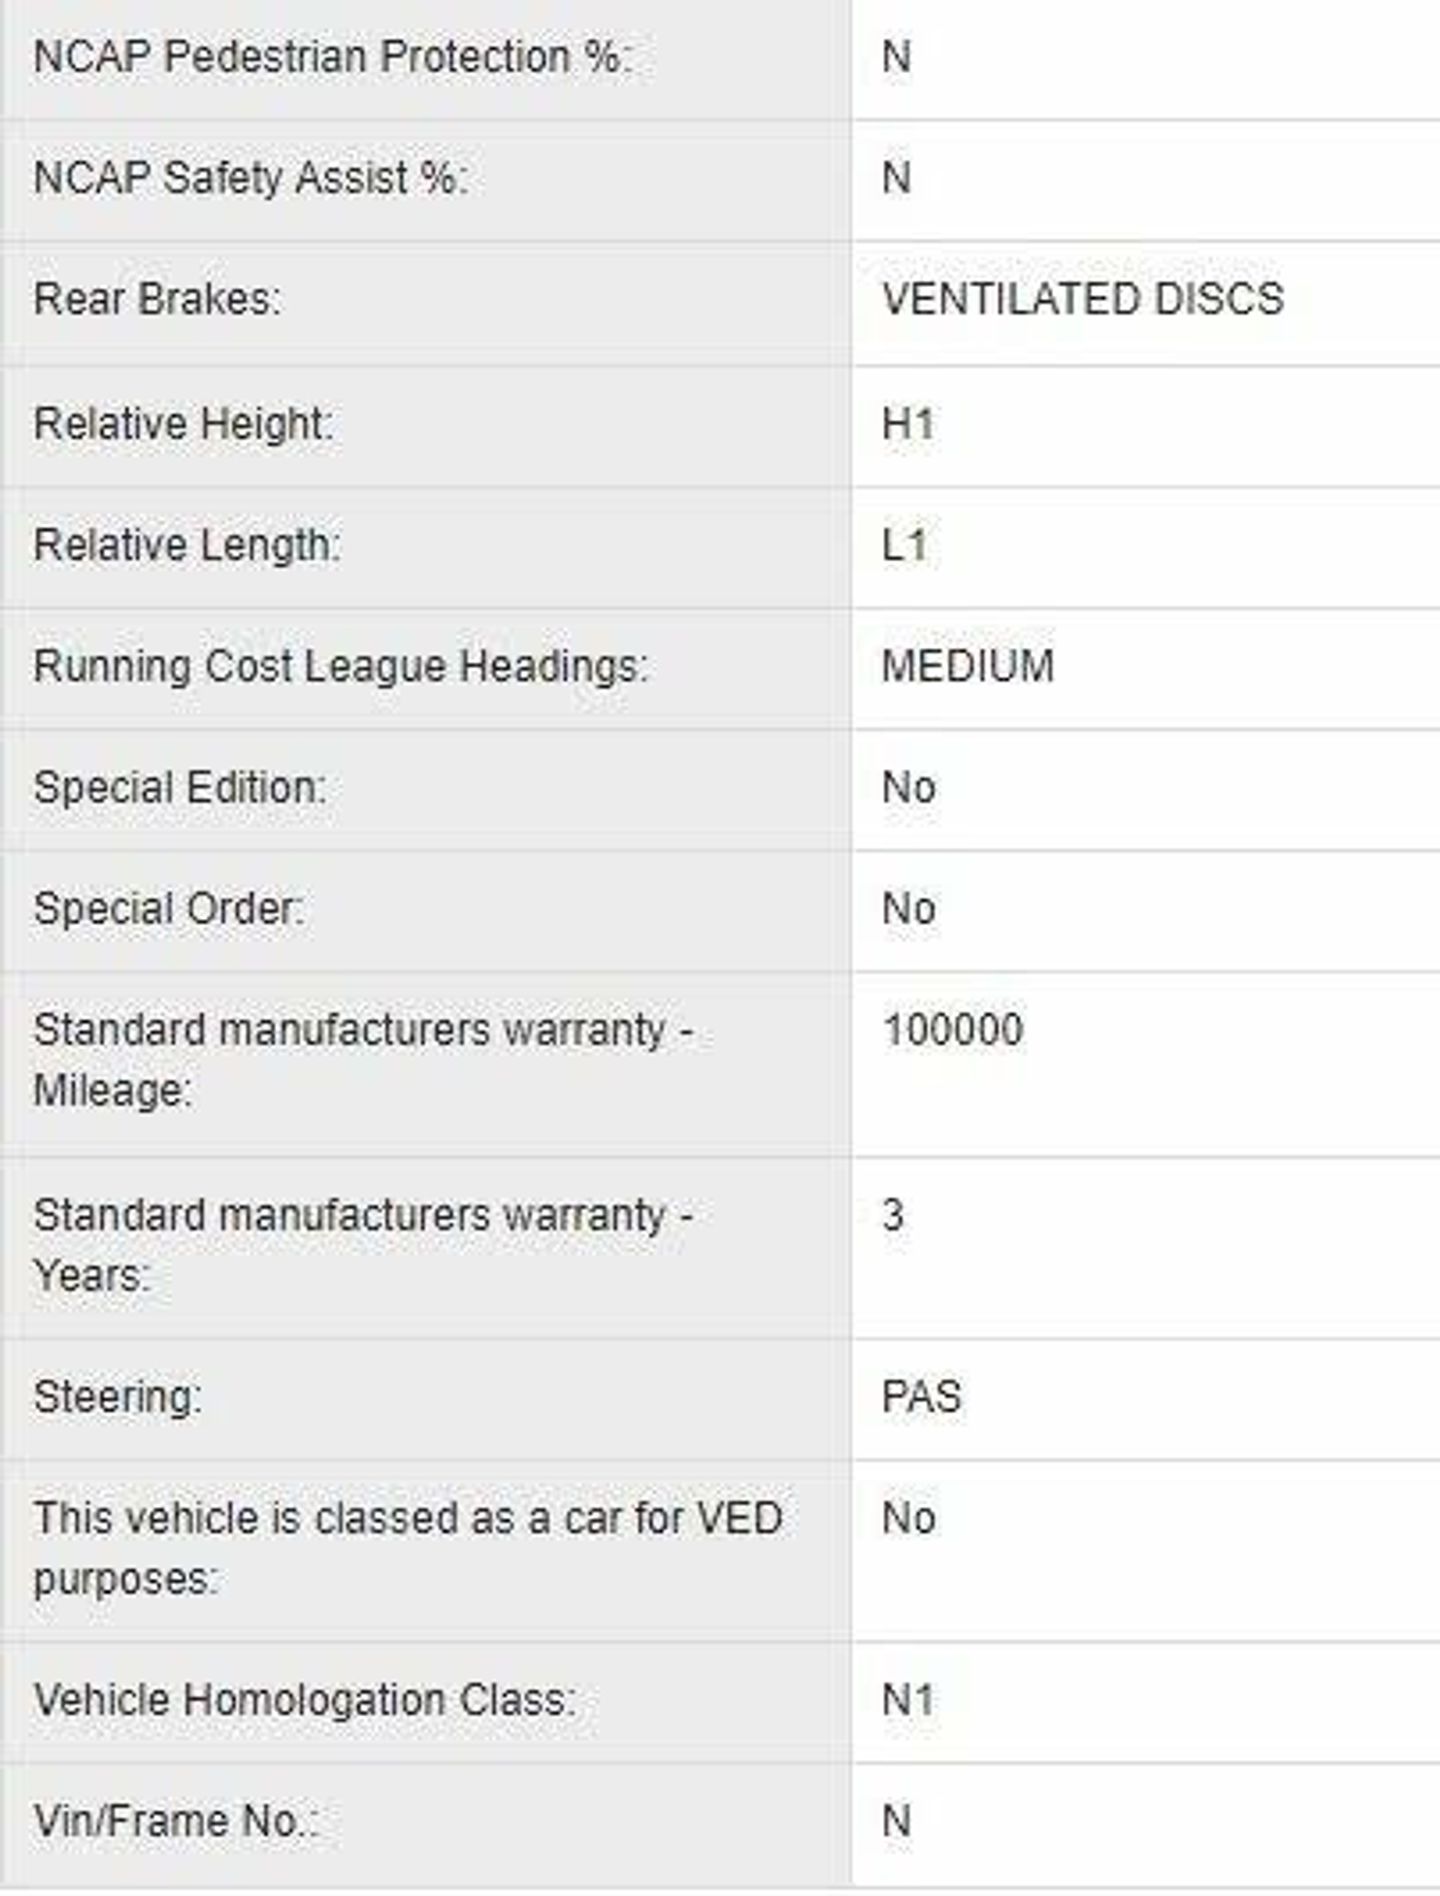Select the Special Order No value
Viewport: 1440px width, 1896px height.
click(x=908, y=909)
